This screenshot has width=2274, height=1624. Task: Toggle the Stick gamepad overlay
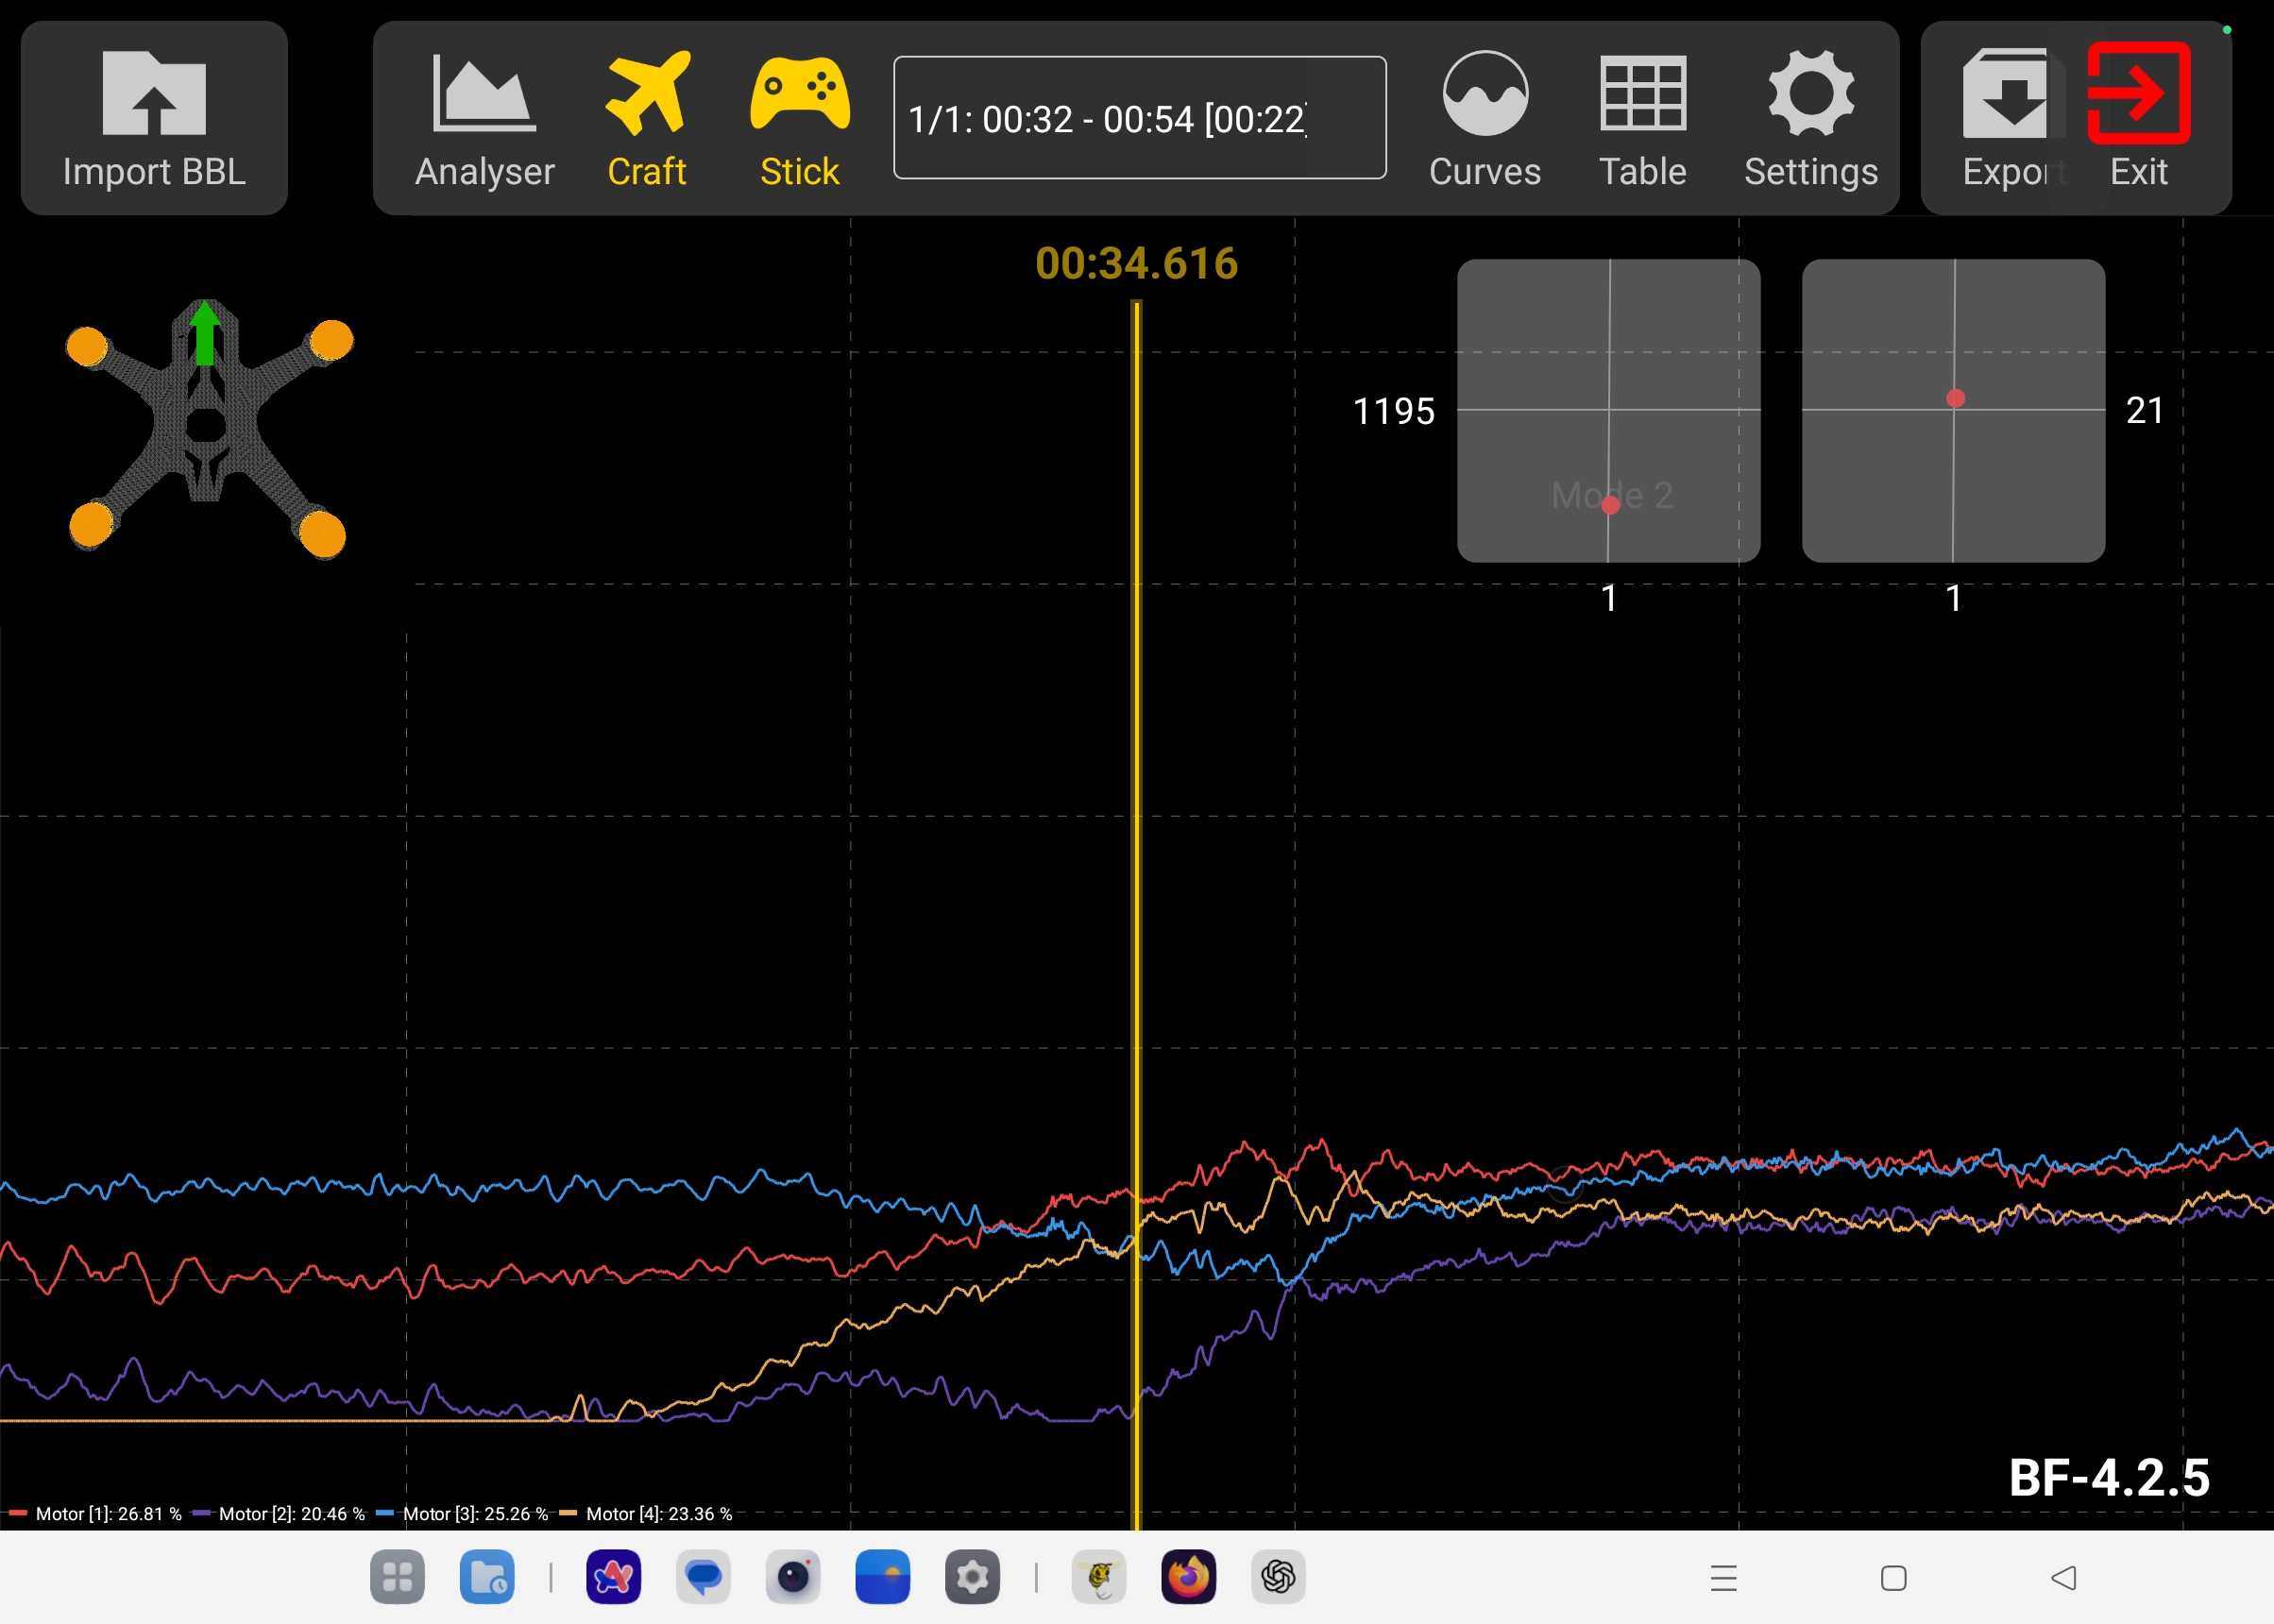(799, 118)
